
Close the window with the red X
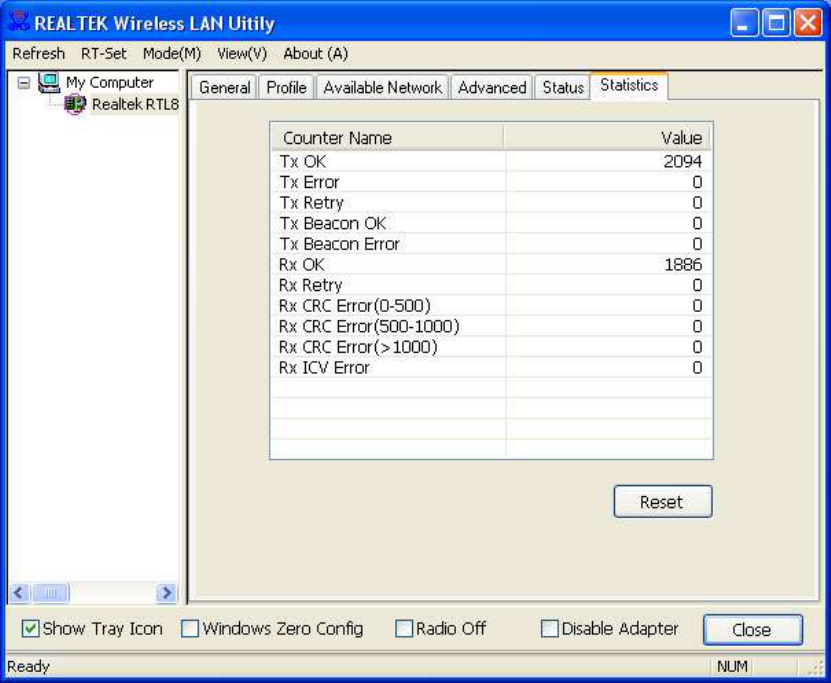[808, 23]
